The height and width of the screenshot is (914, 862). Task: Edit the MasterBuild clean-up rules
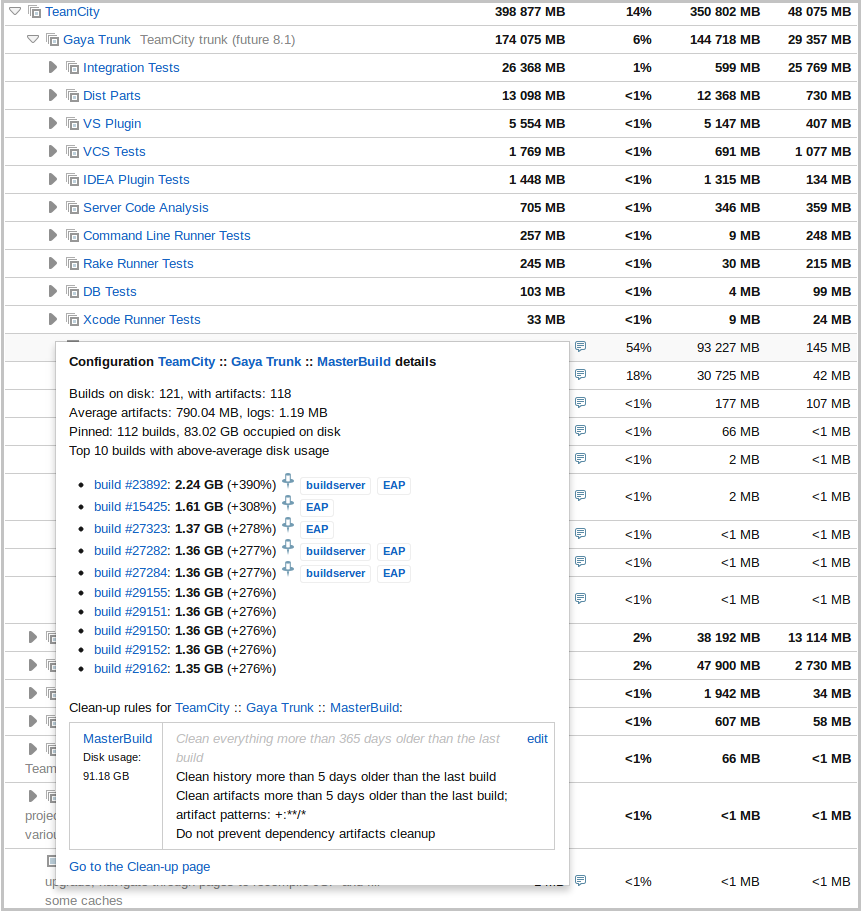click(537, 738)
